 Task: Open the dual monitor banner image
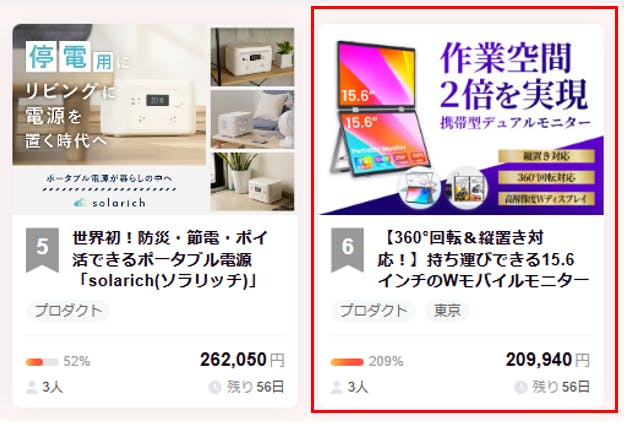462,119
